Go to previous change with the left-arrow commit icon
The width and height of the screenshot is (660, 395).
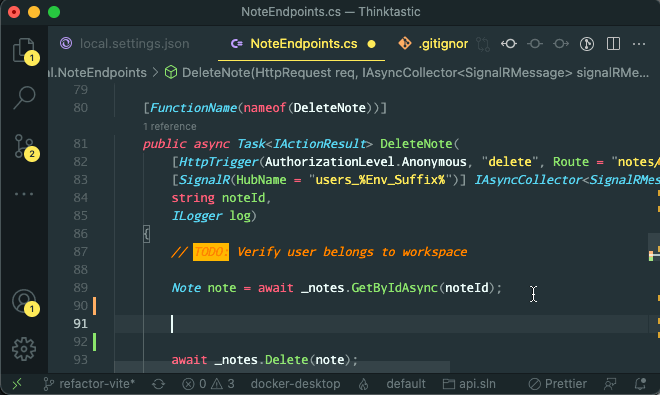[509, 44]
